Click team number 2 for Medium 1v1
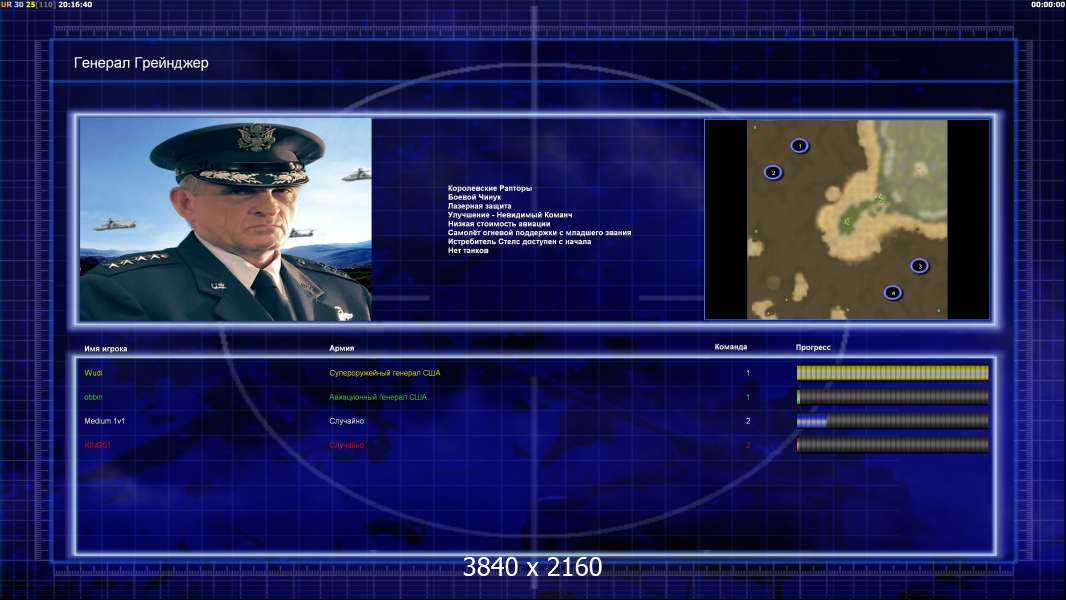This screenshot has height=600, width=1066. [x=748, y=421]
